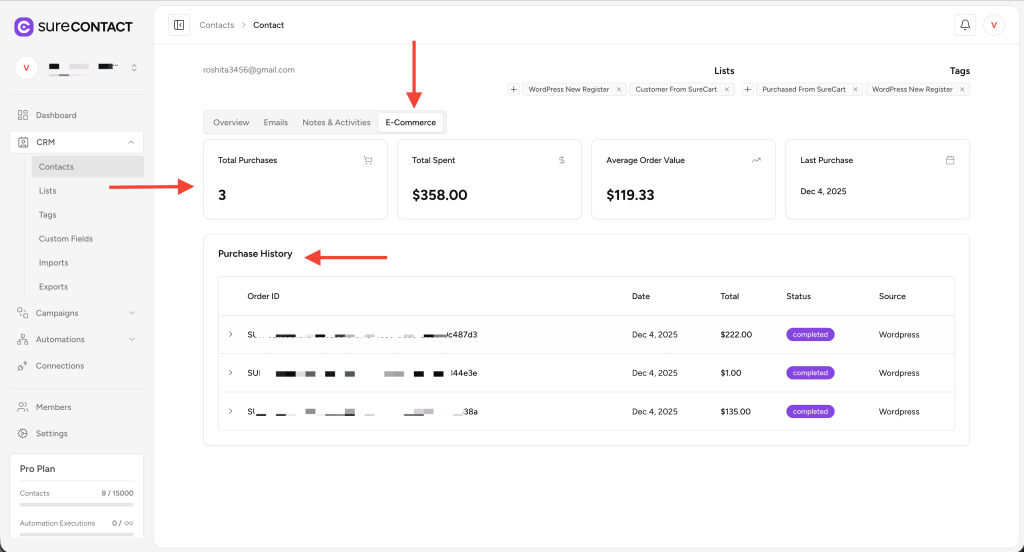Remove the Customer From SureCart list chip
1024x552 pixels.
pos(727,89)
